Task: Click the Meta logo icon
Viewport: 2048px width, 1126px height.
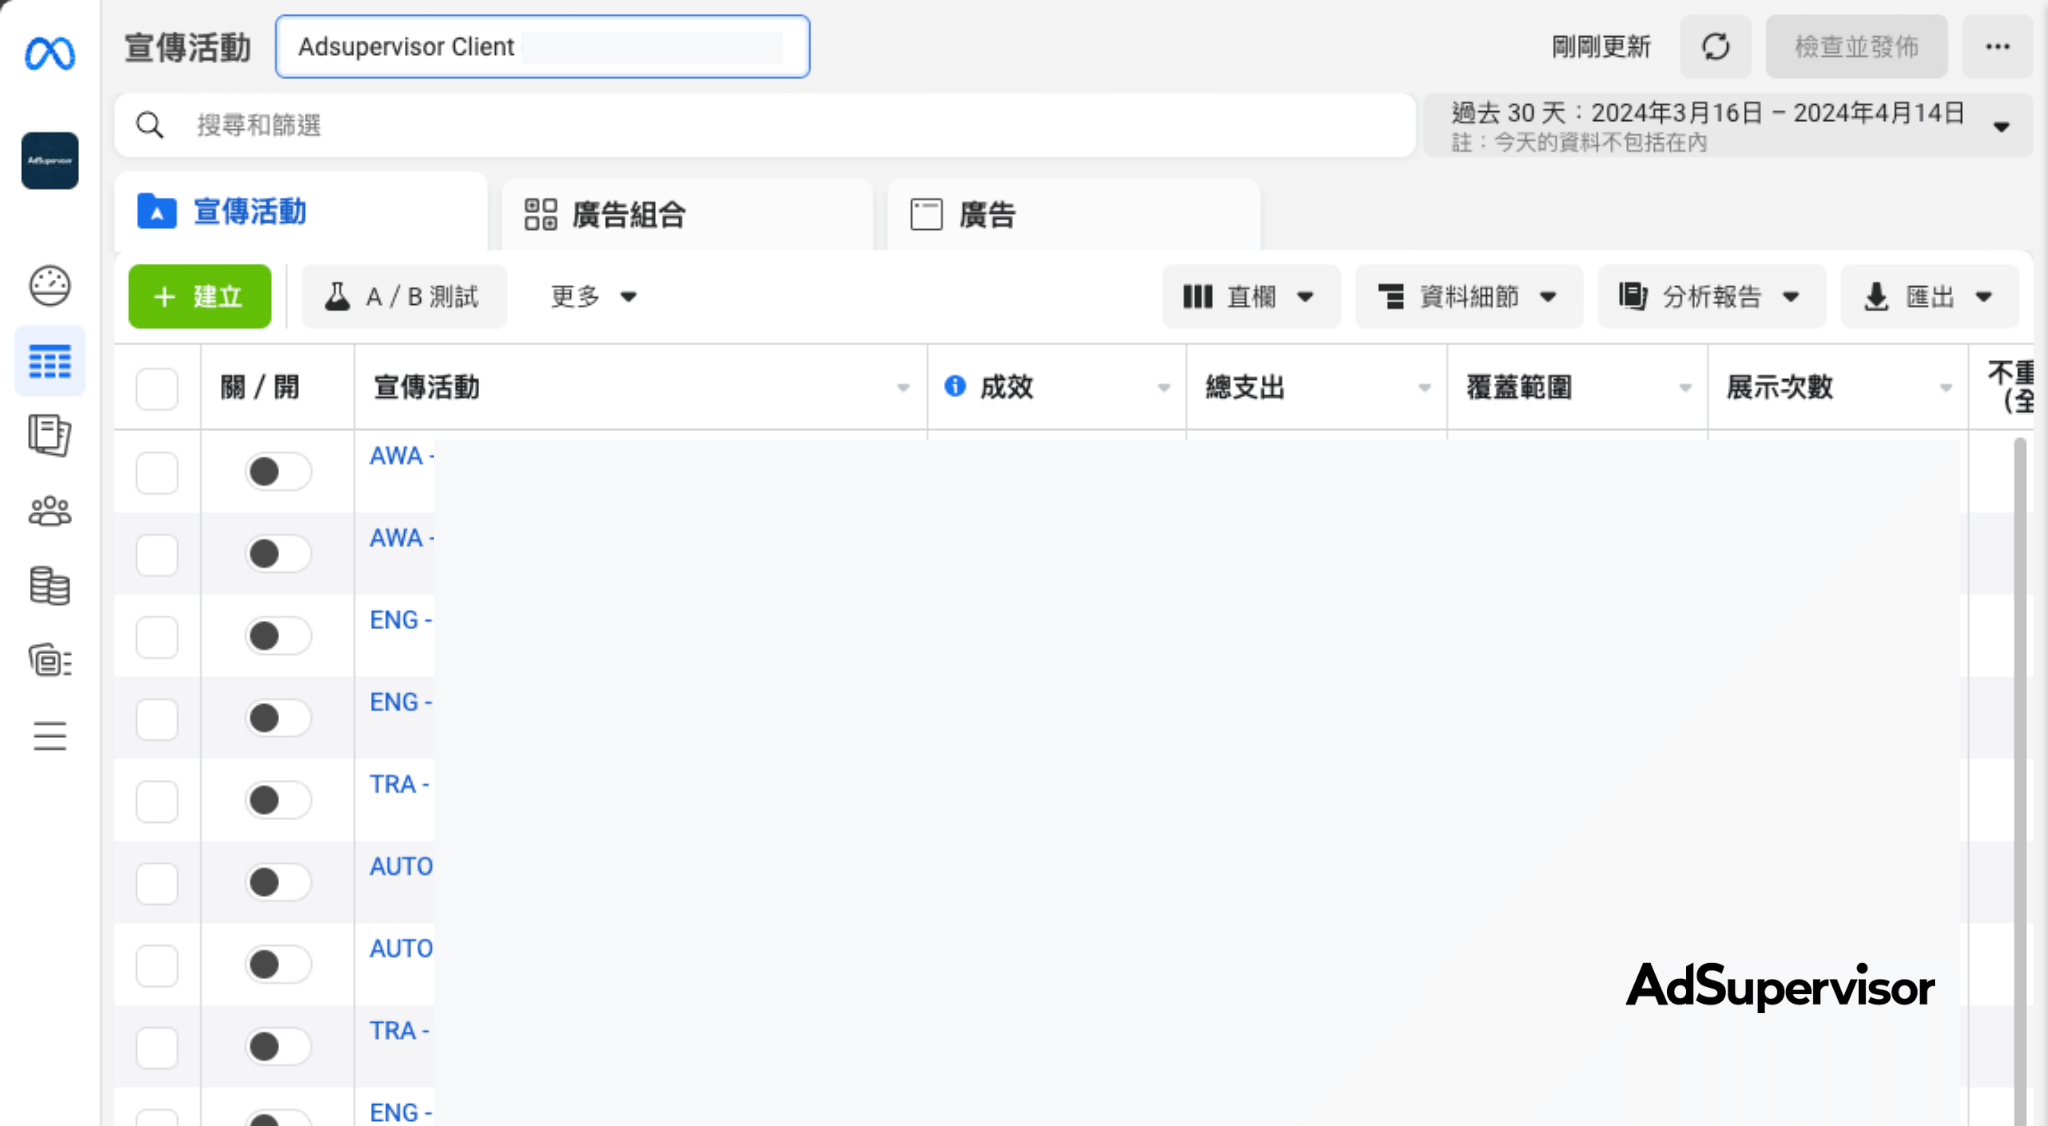Action: 50,52
